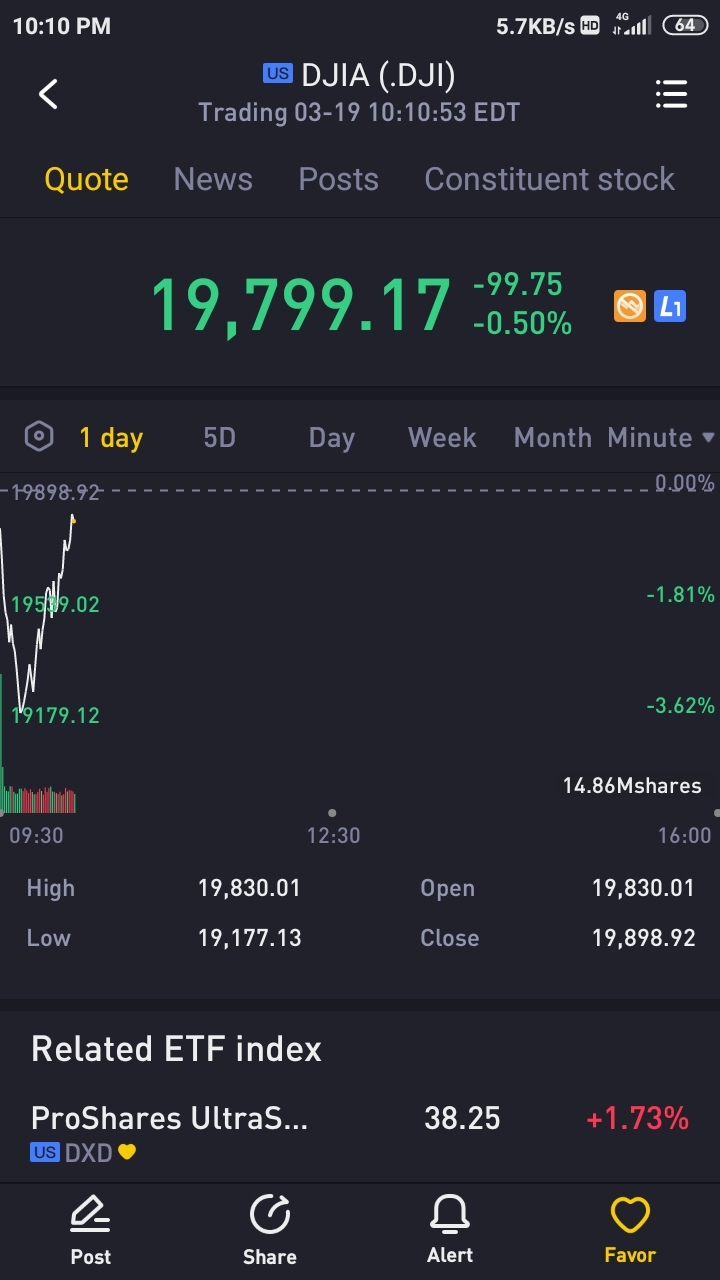Select the Week chart range
Image resolution: width=720 pixels, height=1280 pixels.
(x=442, y=438)
